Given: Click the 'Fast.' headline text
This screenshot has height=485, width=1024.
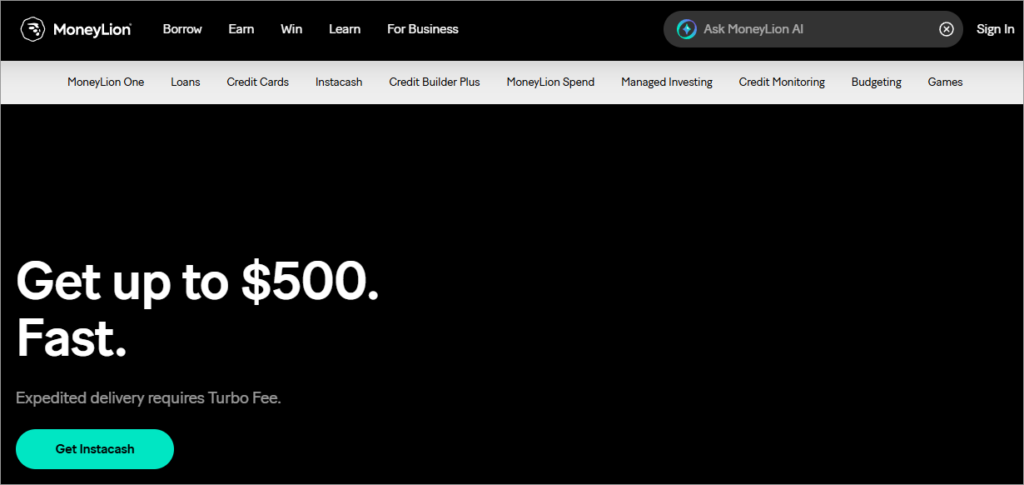Looking at the screenshot, I should [71, 339].
